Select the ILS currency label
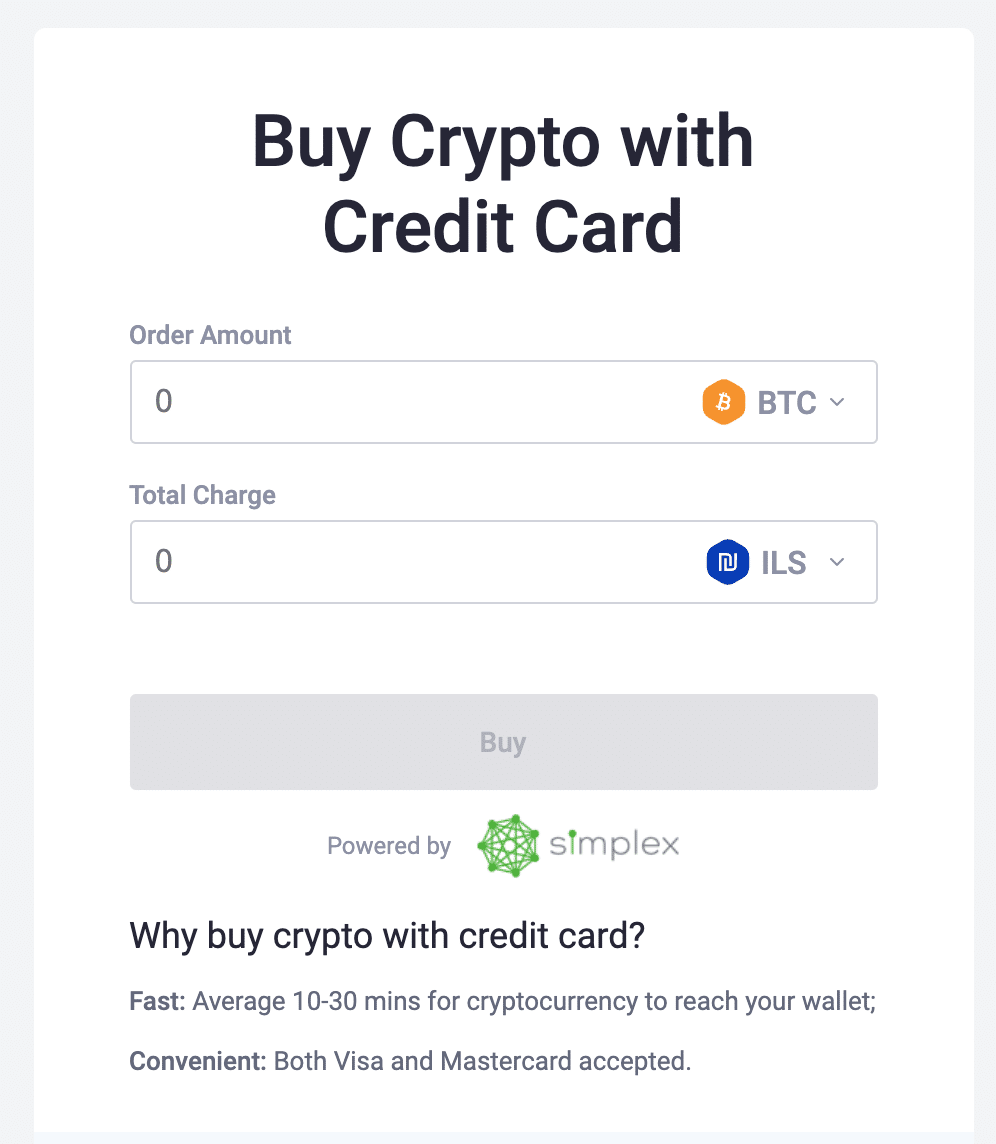 pyautogui.click(x=784, y=563)
